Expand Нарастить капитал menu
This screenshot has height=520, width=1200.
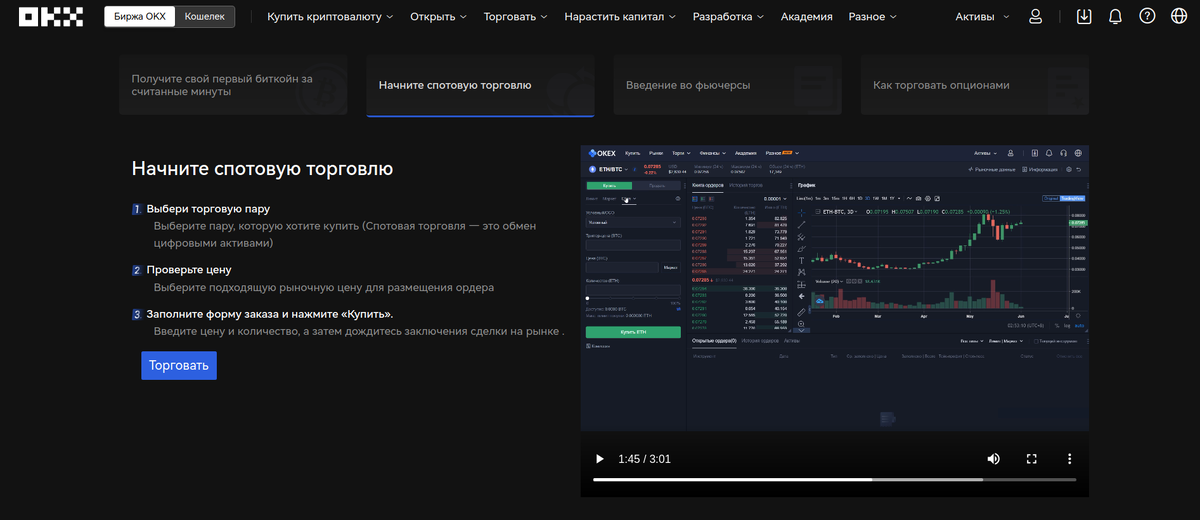(620, 17)
